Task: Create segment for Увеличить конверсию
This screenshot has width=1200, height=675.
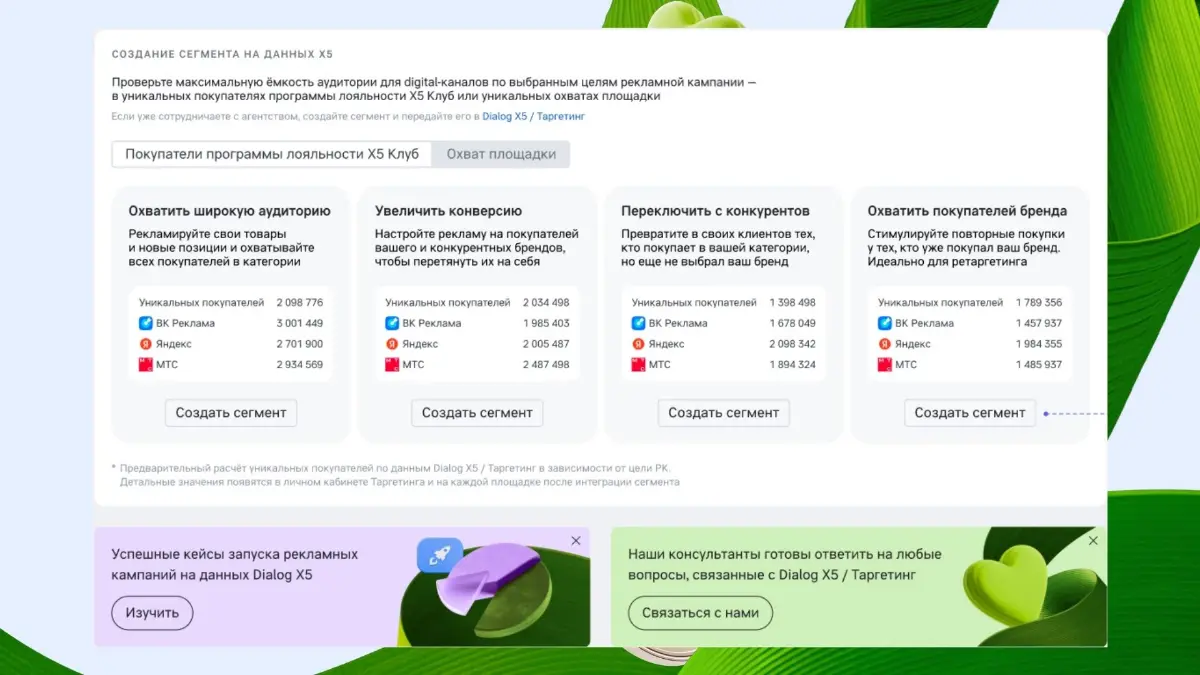Action: pyautogui.click(x=477, y=413)
